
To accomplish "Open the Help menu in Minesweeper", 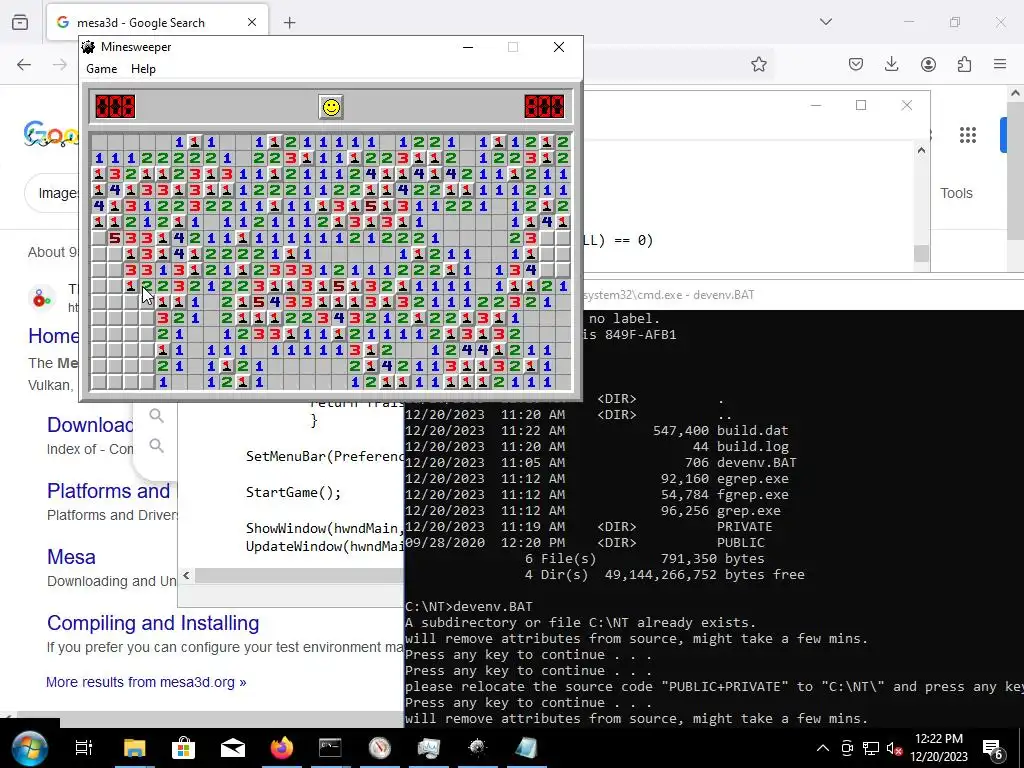I will tap(143, 69).
